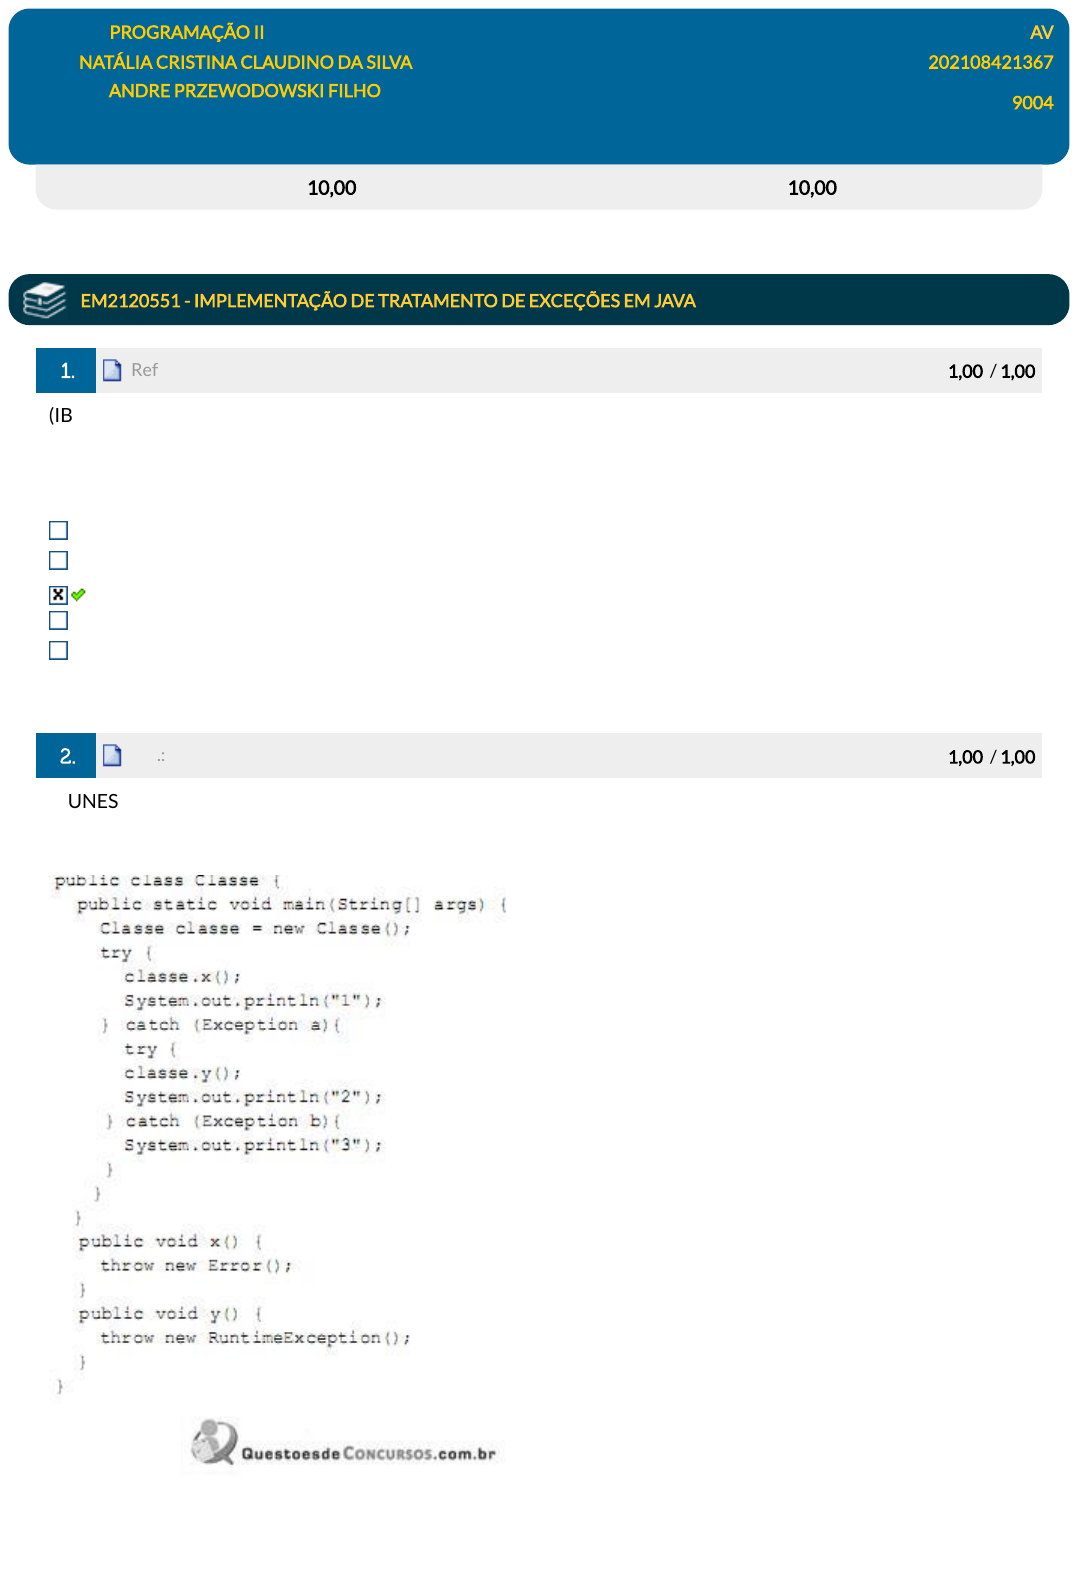The image size is (1077, 1571).
Task: Click the PROGRAMAÇÃO II course title
Action: click(x=187, y=32)
